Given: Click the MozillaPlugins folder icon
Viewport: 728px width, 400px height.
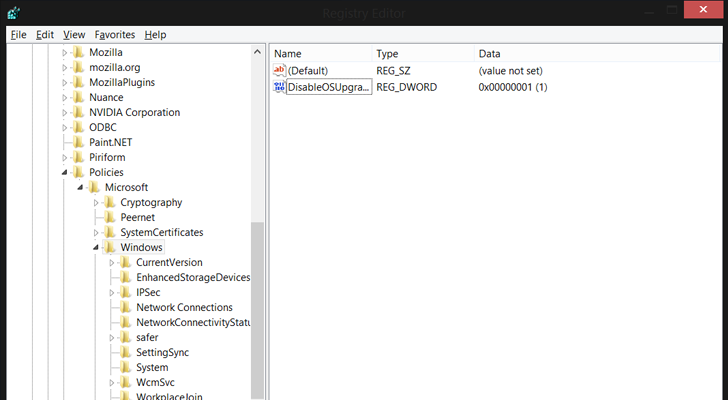Looking at the screenshot, I should [78, 82].
